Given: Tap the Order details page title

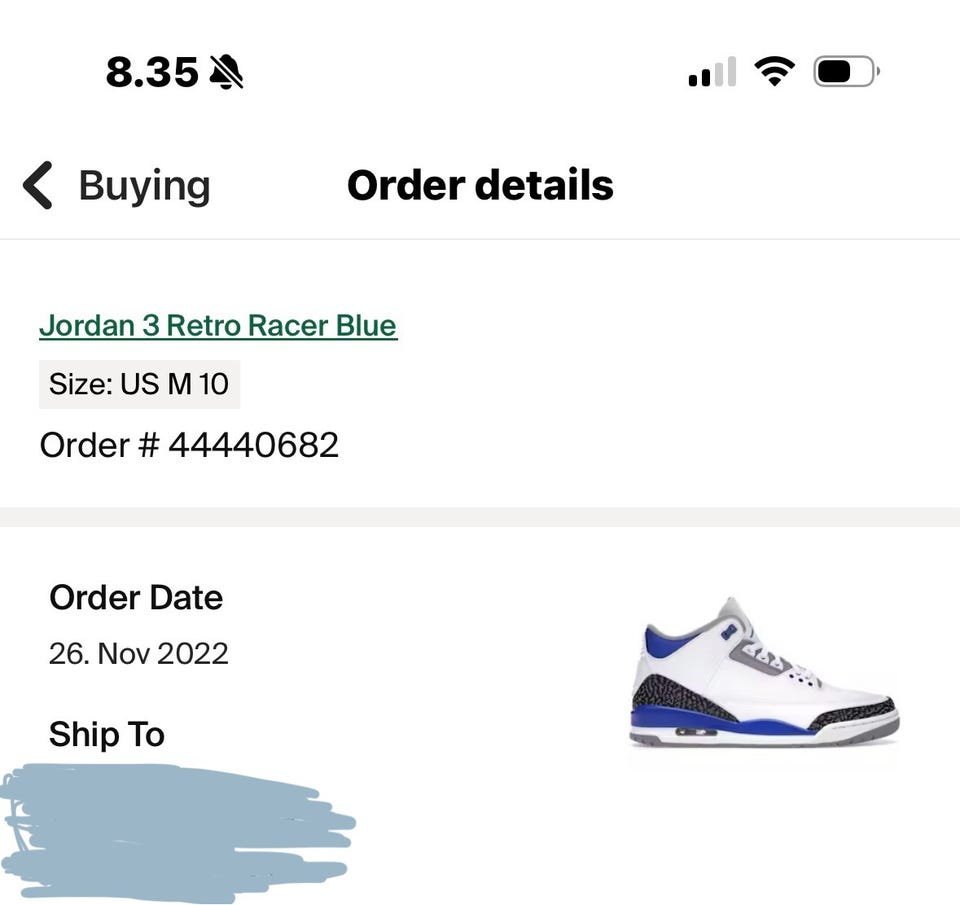Looking at the screenshot, I should click(x=480, y=186).
